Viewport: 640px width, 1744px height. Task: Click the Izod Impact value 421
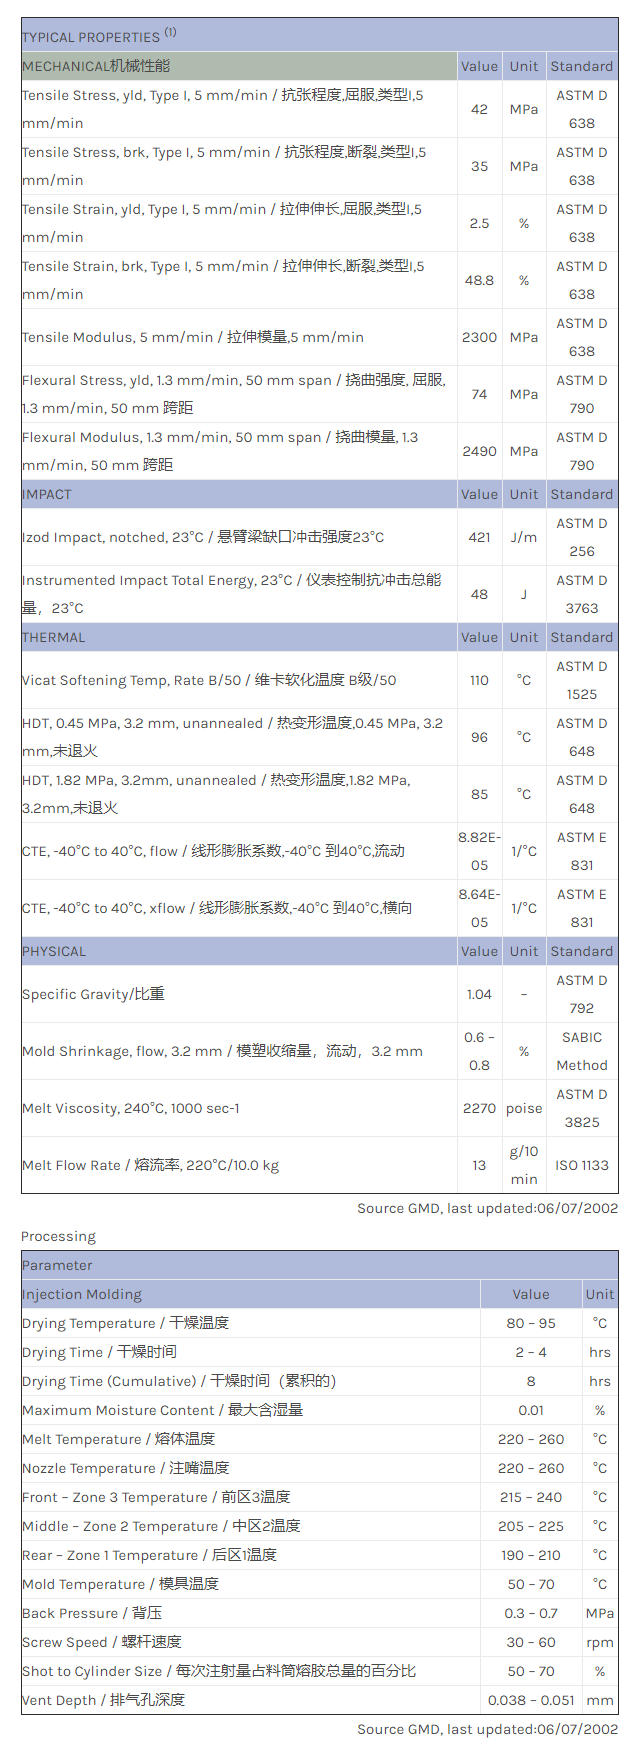point(479,537)
